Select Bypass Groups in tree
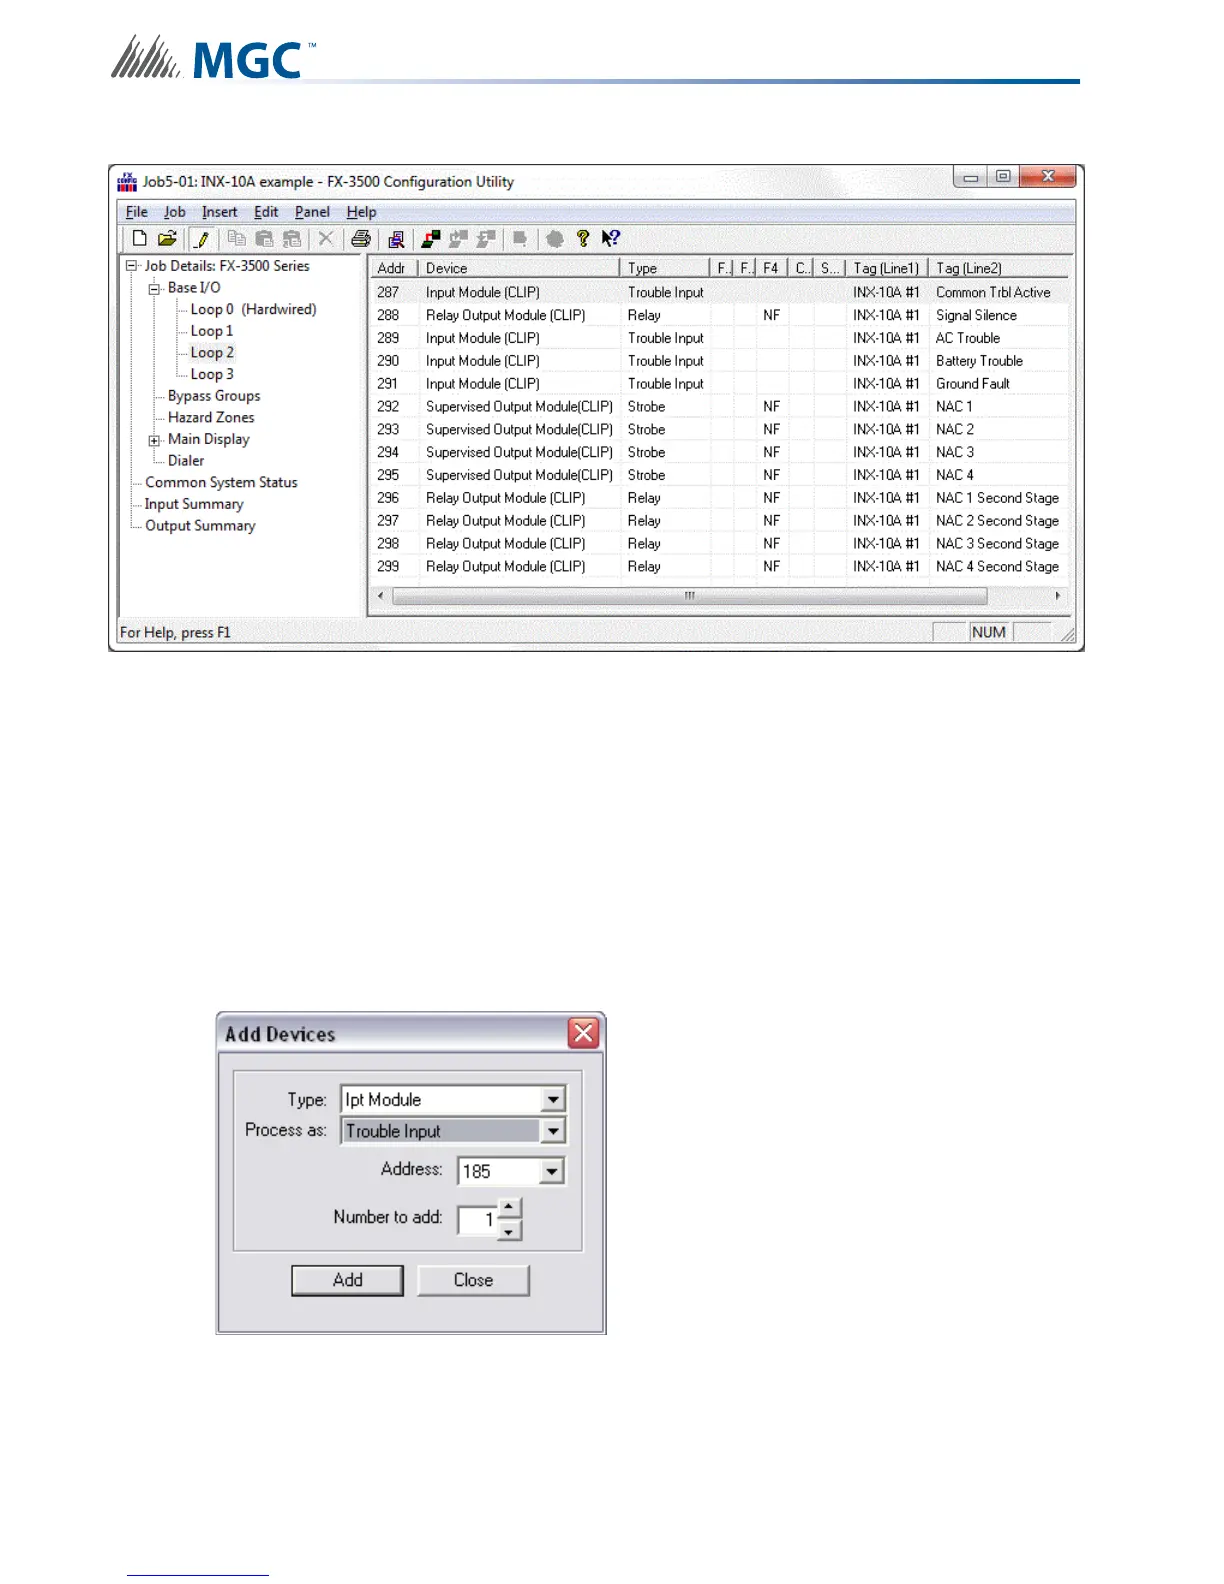The image size is (1224, 1584). (214, 396)
